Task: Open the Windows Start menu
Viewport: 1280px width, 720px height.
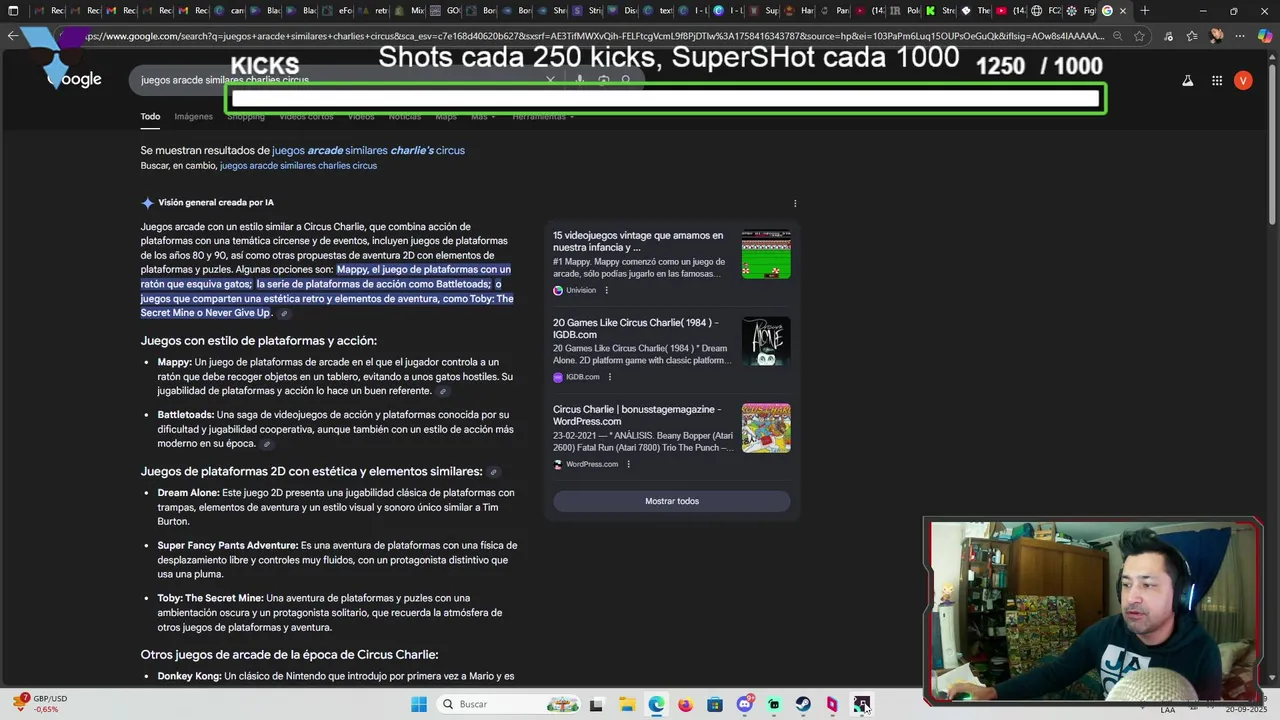Action: coord(419,705)
